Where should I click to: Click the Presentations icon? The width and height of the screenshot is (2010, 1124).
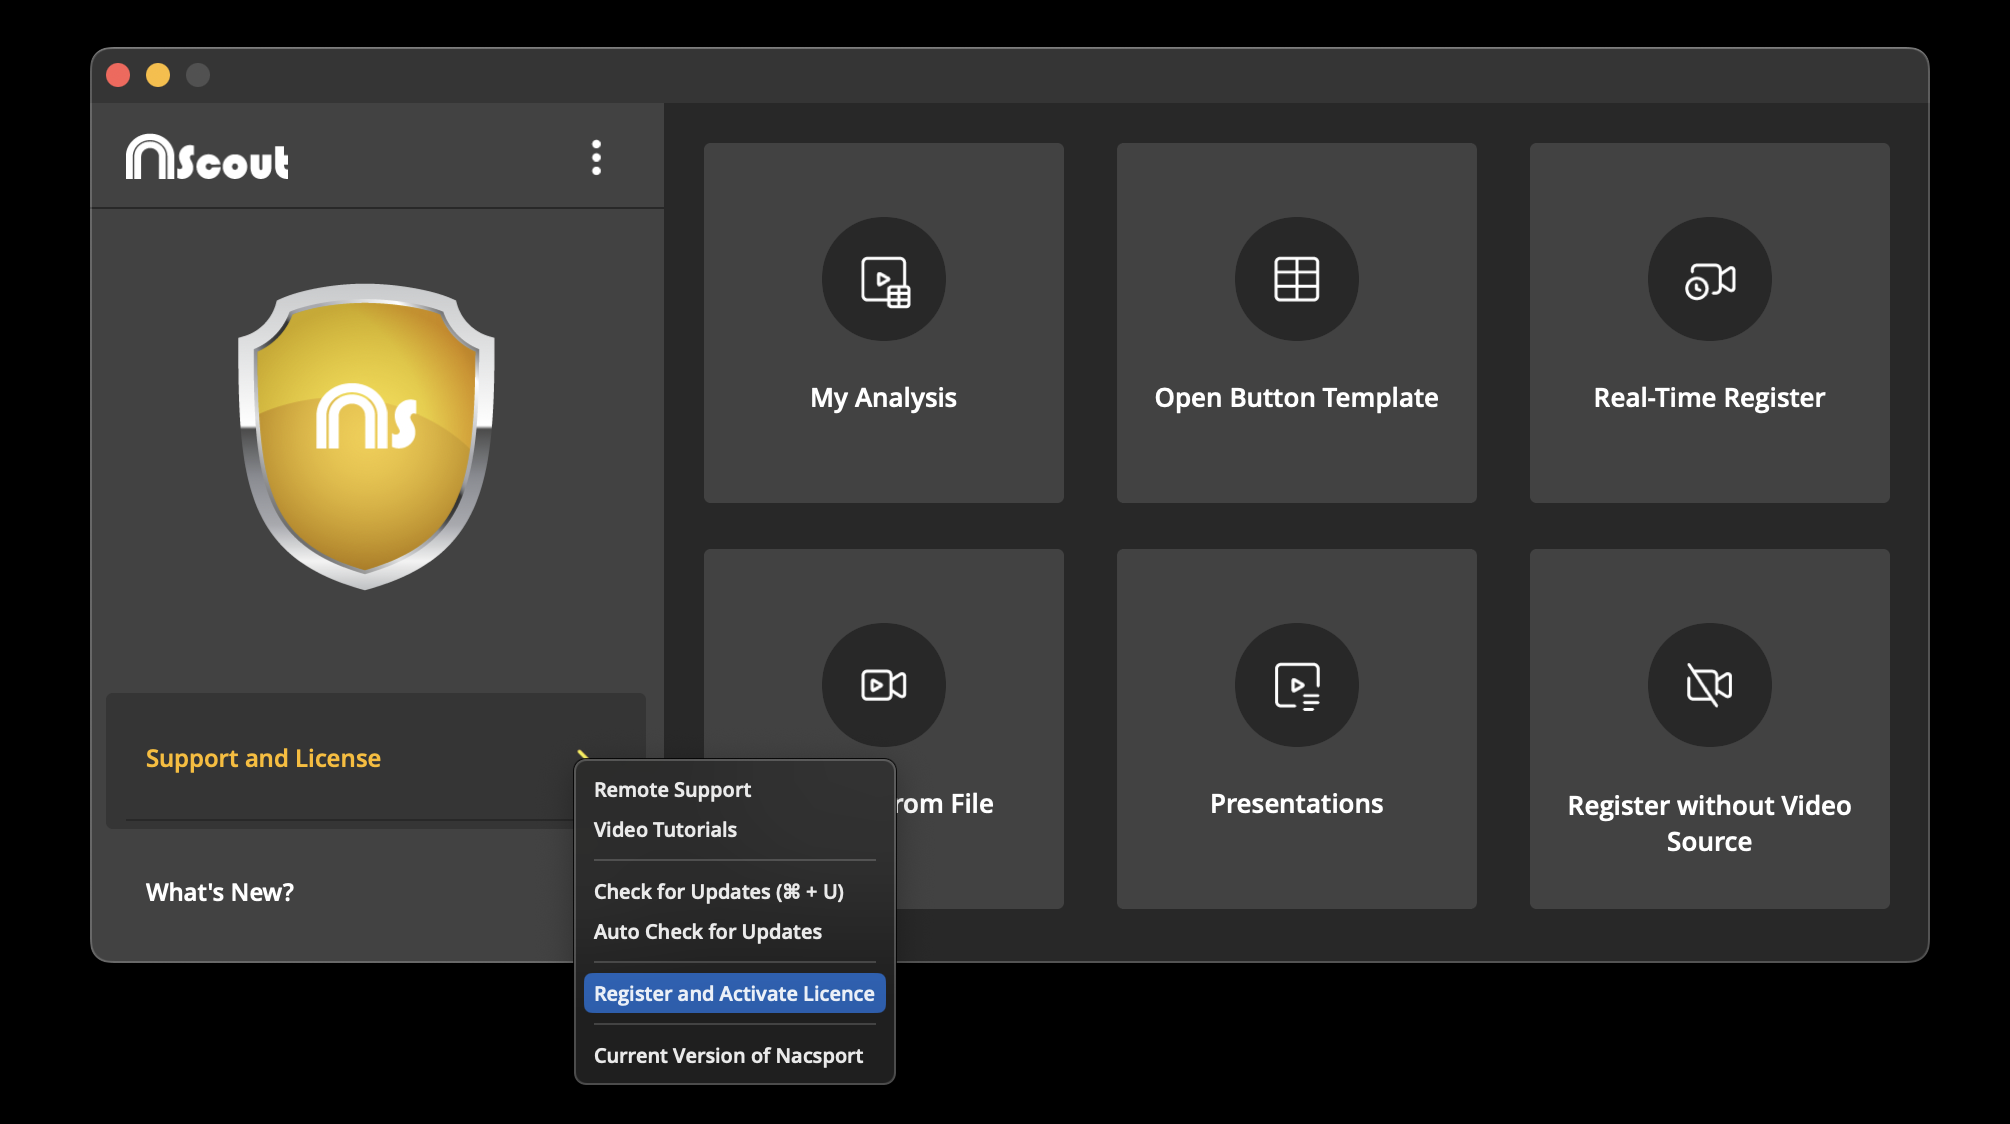pyautogui.click(x=1297, y=685)
